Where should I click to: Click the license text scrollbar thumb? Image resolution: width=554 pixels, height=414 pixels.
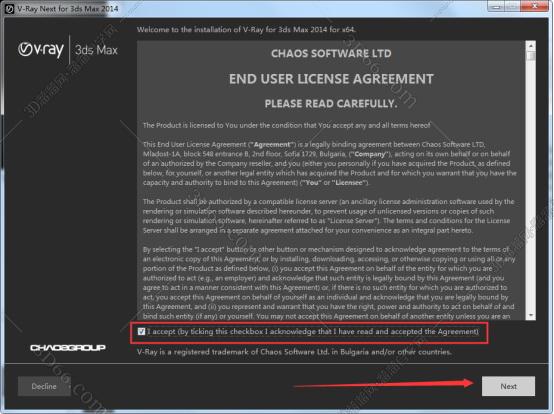coord(530,55)
